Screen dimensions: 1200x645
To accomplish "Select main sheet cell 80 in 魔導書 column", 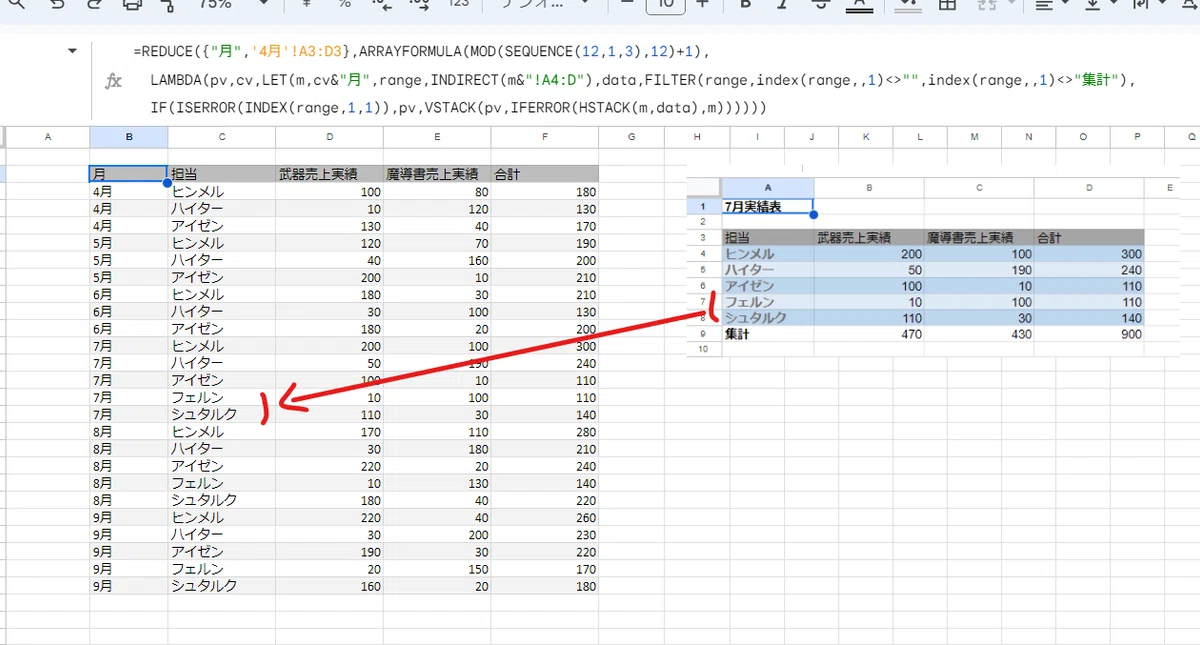I will click(437, 191).
